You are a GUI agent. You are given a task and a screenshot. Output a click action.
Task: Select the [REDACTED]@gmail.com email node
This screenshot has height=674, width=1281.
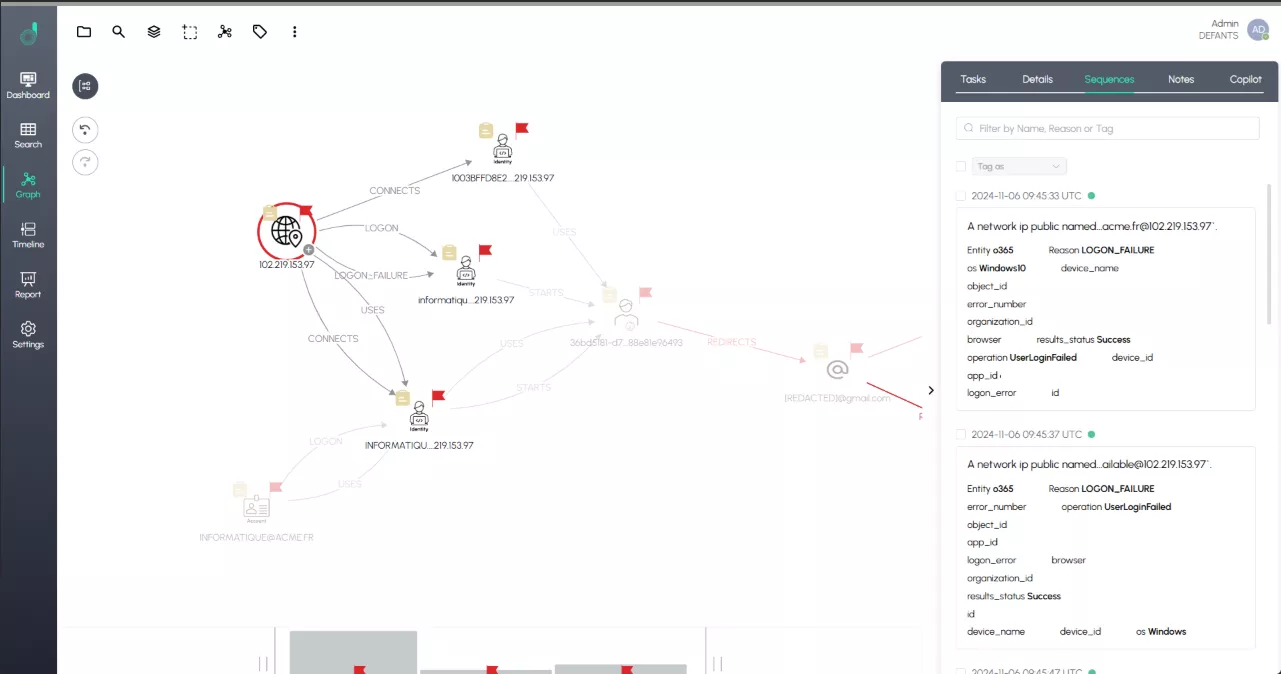pos(837,370)
